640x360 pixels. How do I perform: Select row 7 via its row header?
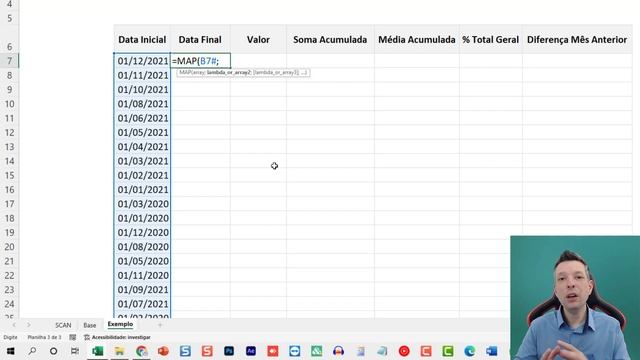click(9, 61)
